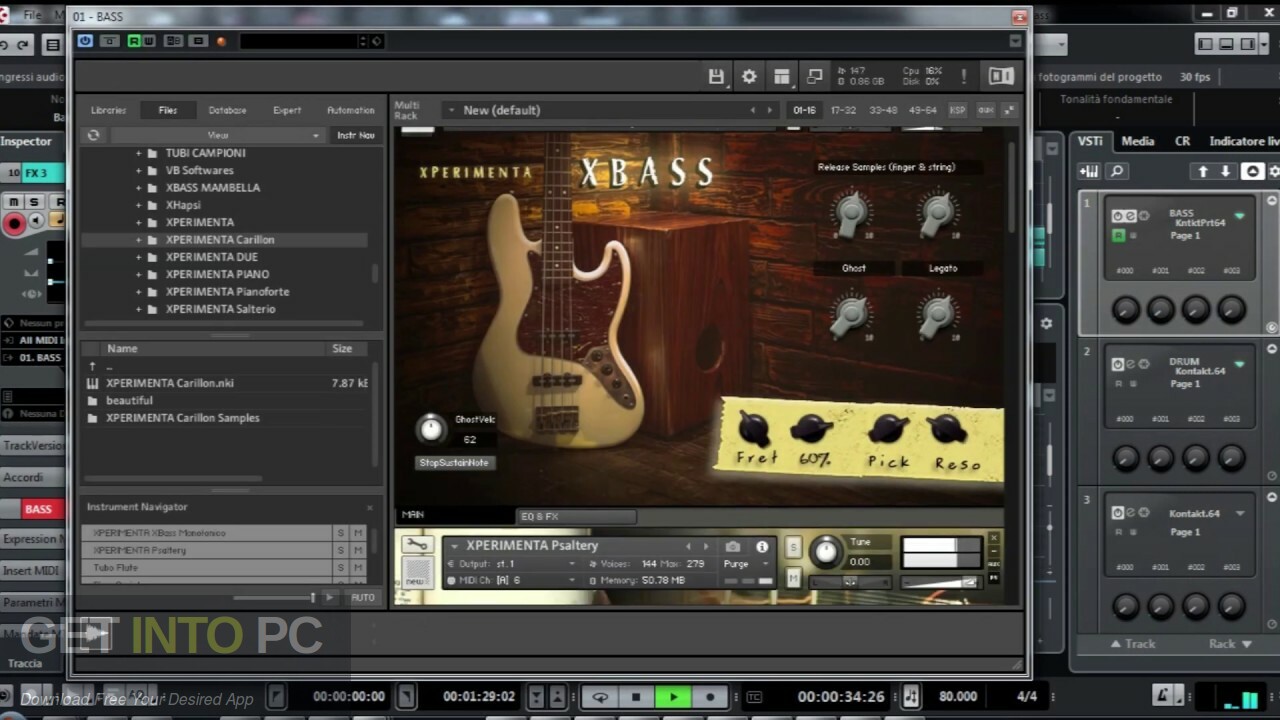1280x720 pixels.
Task: Click the camera snapshot icon
Action: (x=733, y=547)
